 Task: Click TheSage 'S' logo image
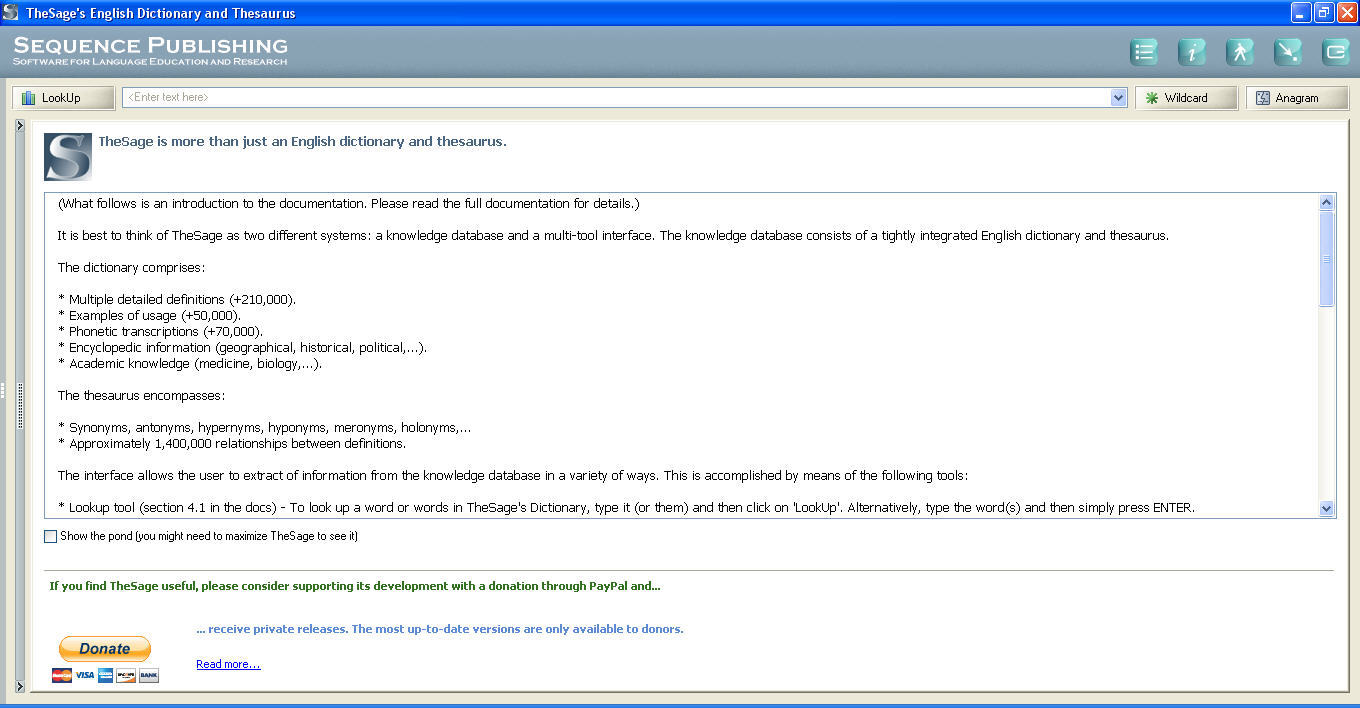[68, 157]
